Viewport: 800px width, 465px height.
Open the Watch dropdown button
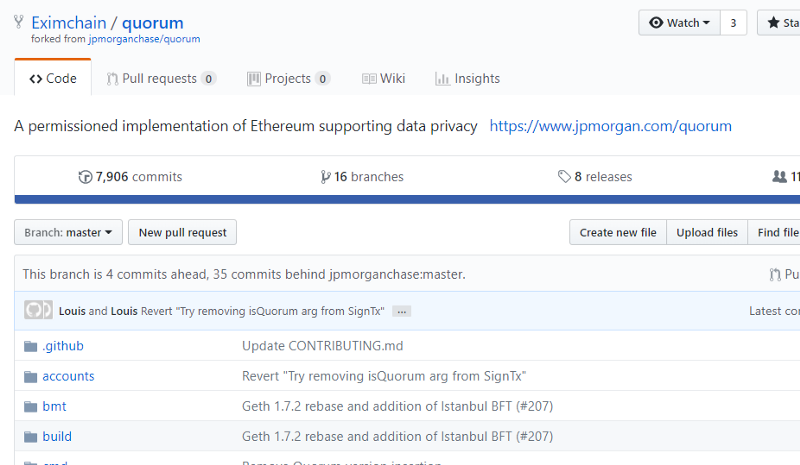pos(679,23)
